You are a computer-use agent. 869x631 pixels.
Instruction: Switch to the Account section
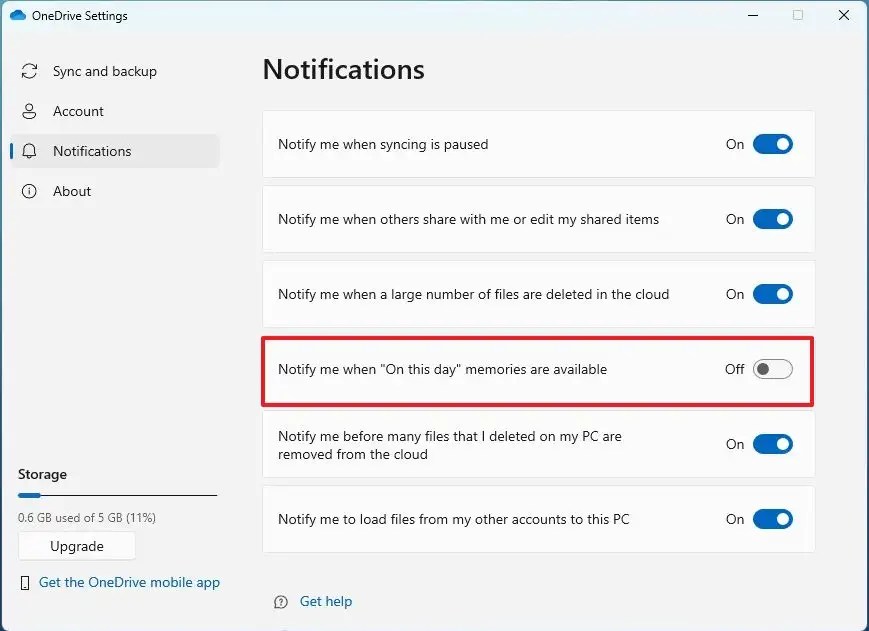pyautogui.click(x=78, y=111)
